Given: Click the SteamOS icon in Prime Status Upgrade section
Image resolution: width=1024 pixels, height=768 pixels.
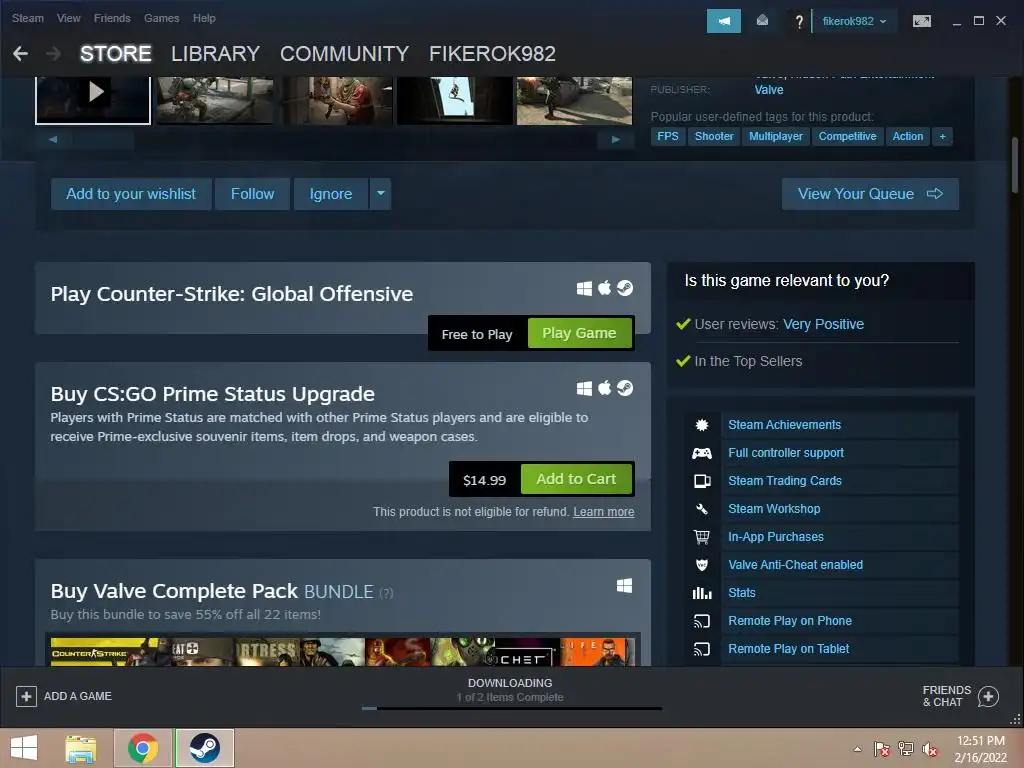Looking at the screenshot, I should point(625,388).
